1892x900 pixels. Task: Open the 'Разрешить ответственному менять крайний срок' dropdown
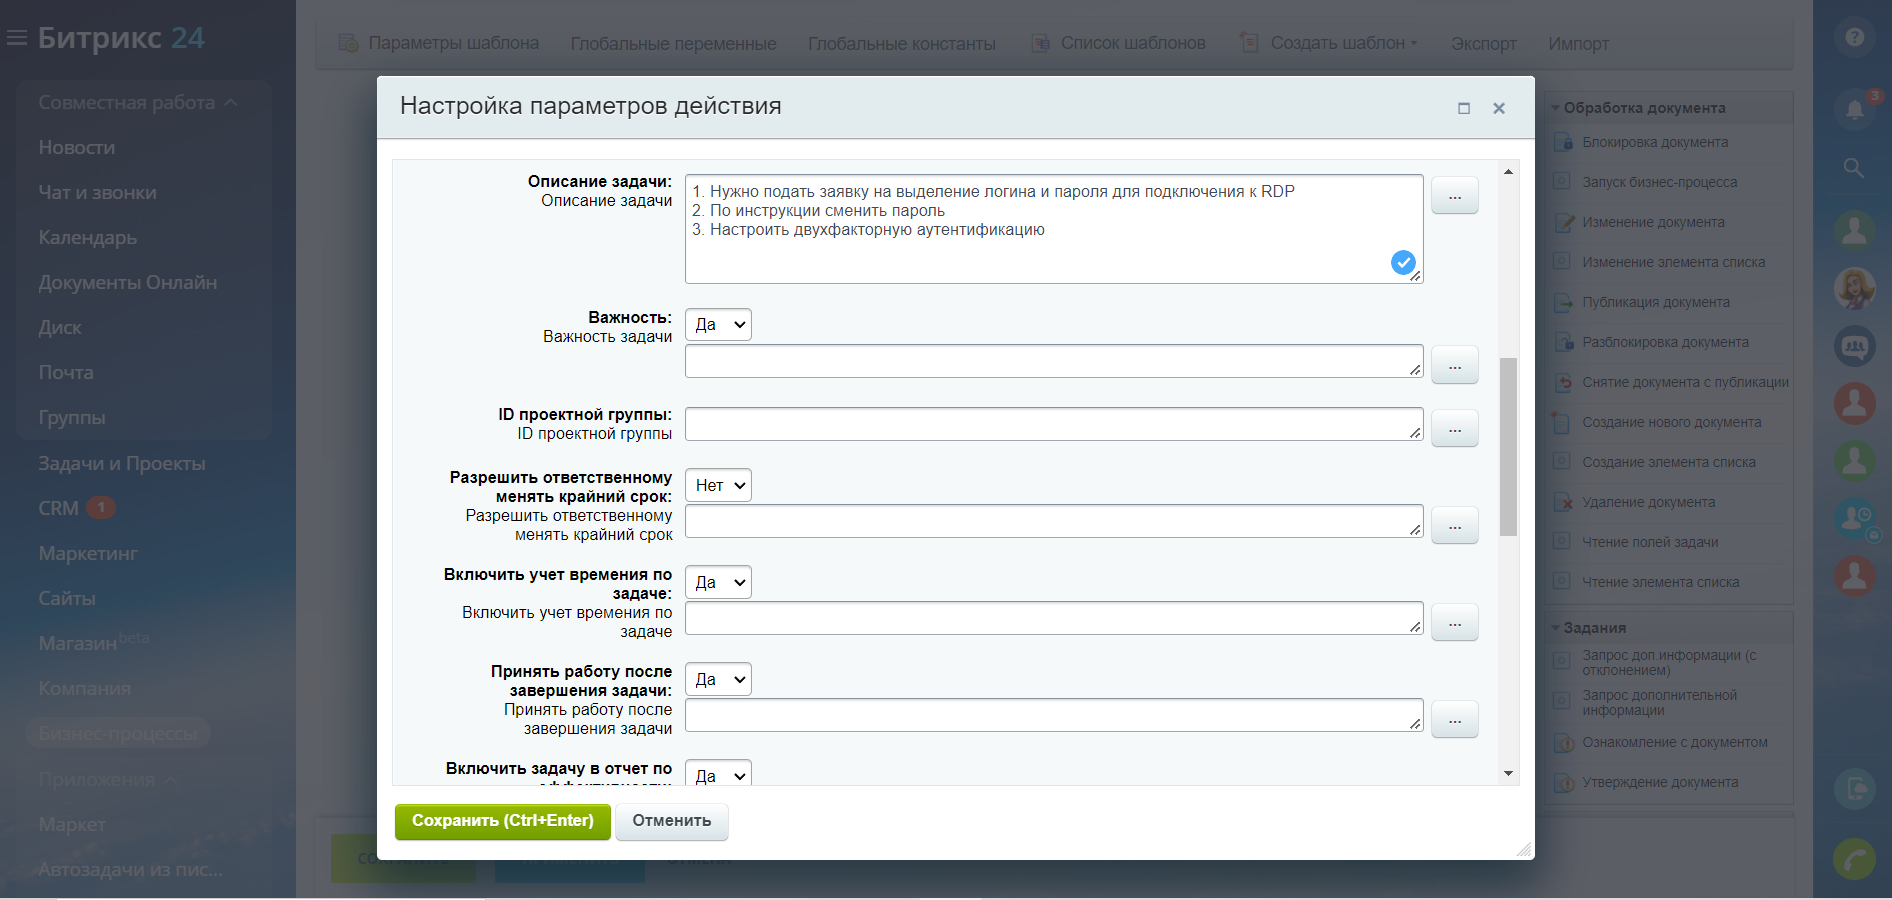pos(718,485)
